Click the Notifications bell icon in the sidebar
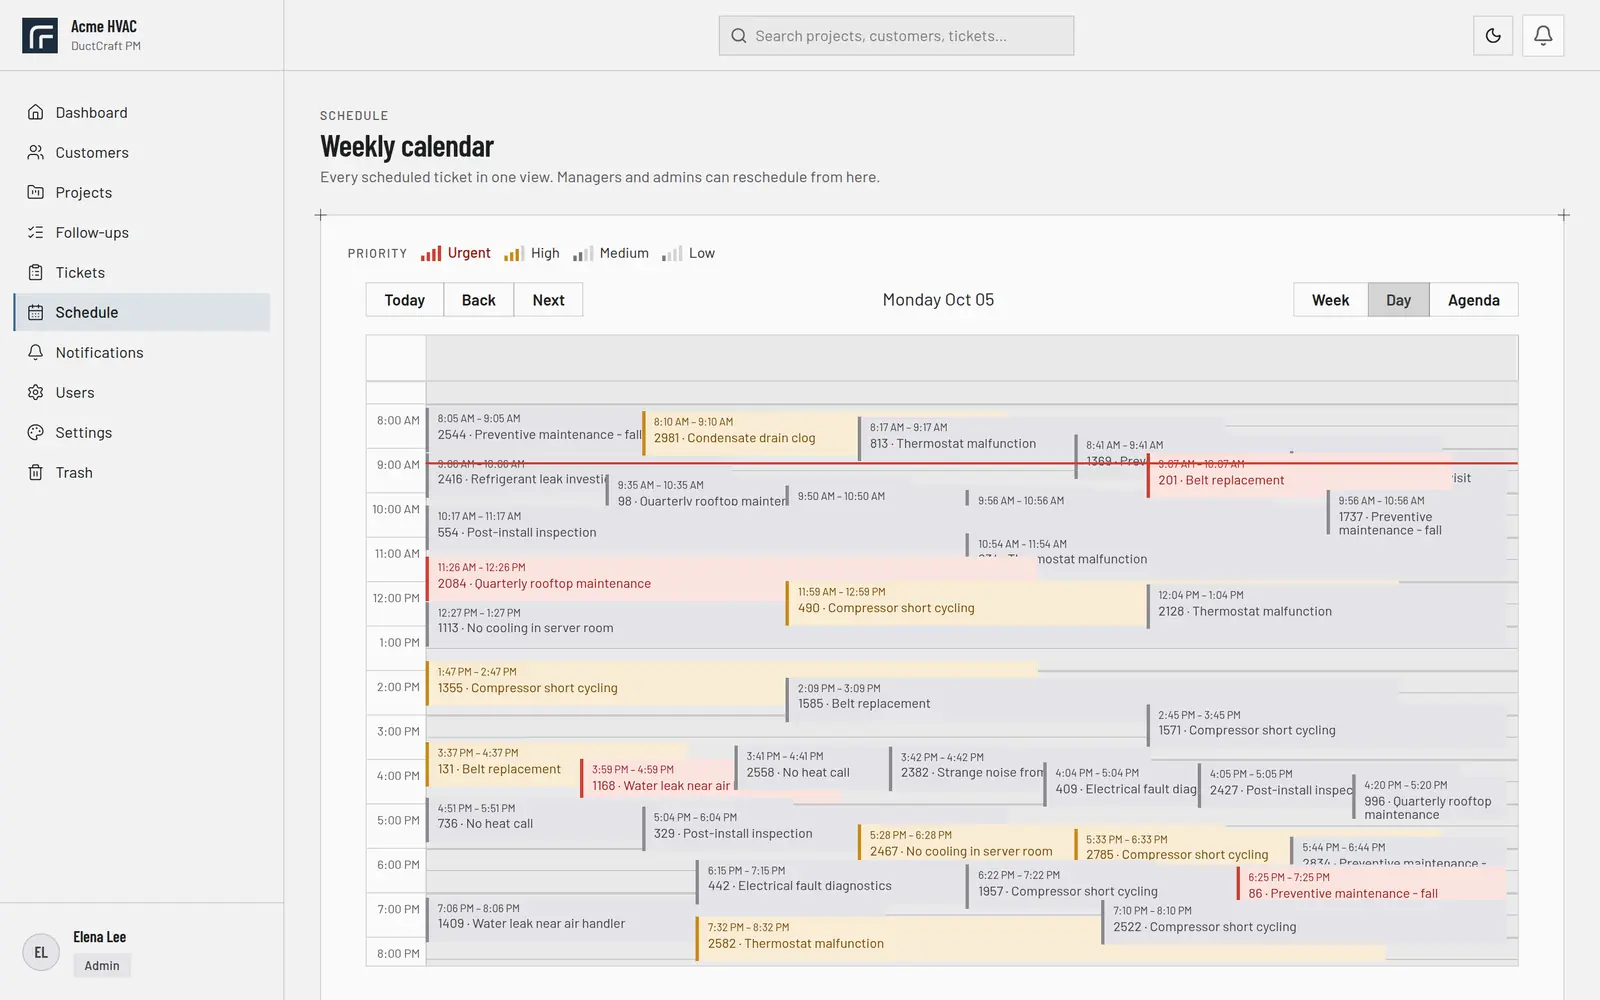This screenshot has height=1000, width=1600. click(36, 352)
